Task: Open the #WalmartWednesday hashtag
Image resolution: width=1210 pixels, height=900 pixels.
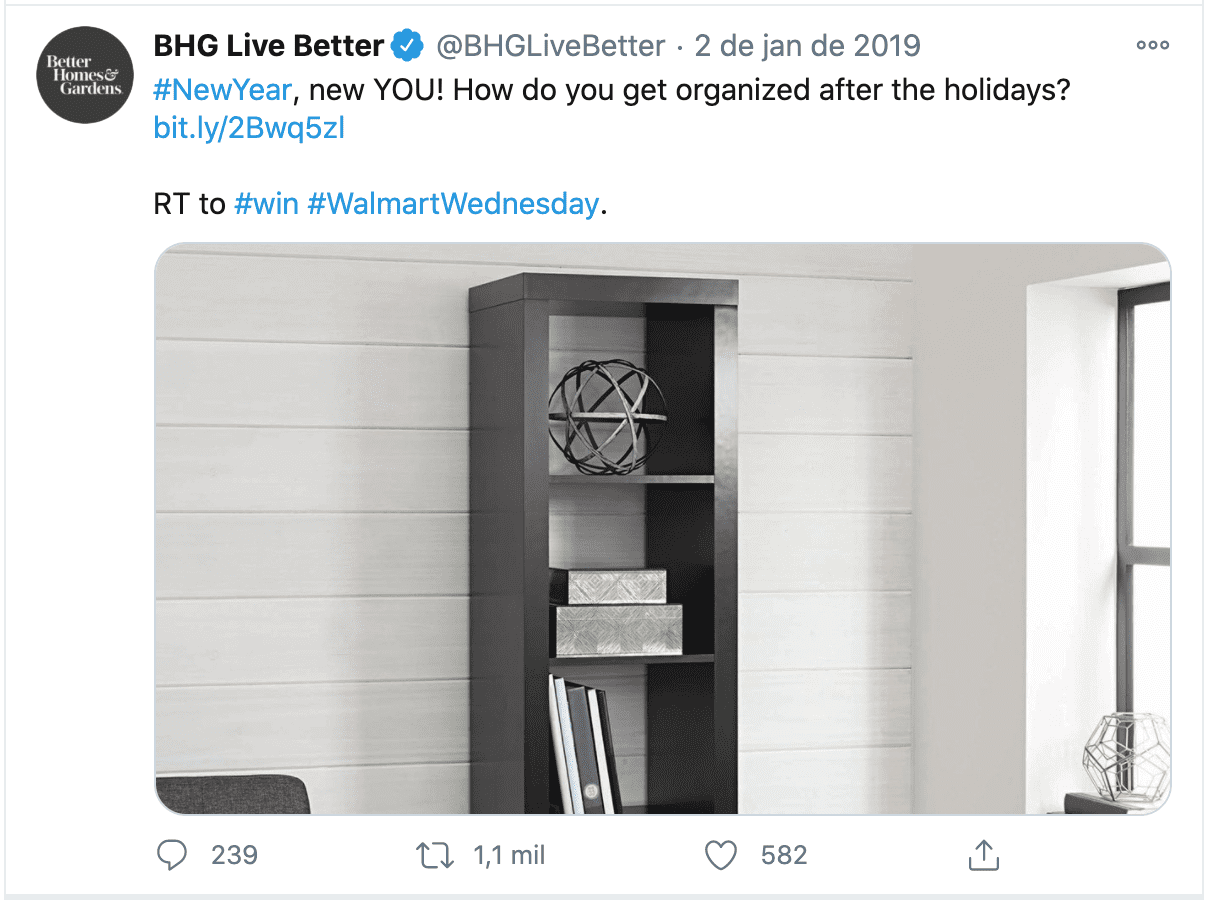Action: (453, 204)
